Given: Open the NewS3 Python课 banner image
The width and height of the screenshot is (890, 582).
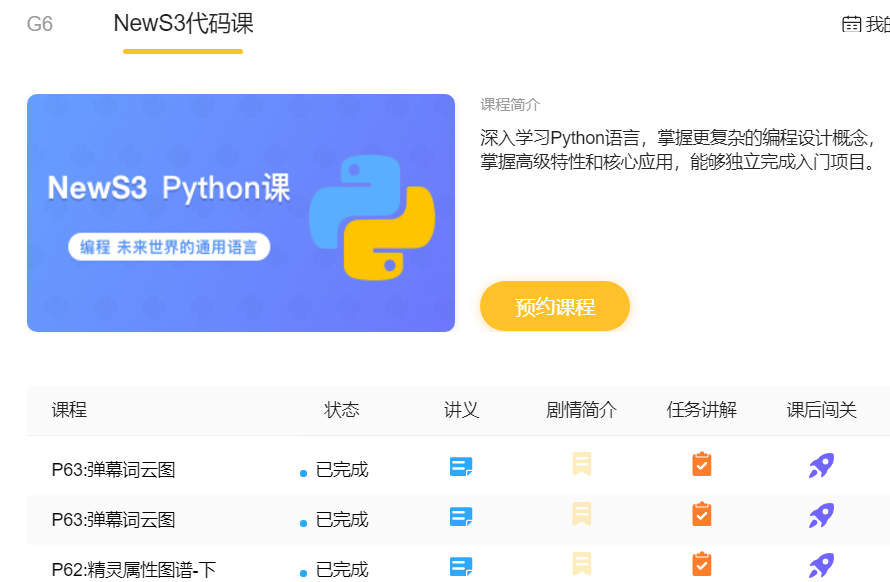Looking at the screenshot, I should pyautogui.click(x=241, y=213).
